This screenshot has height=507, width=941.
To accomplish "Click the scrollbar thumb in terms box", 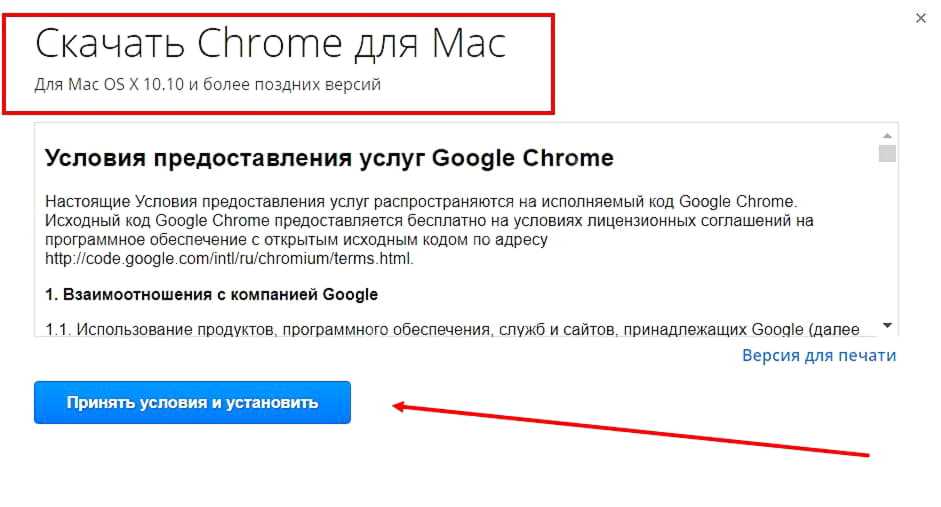I will (887, 154).
